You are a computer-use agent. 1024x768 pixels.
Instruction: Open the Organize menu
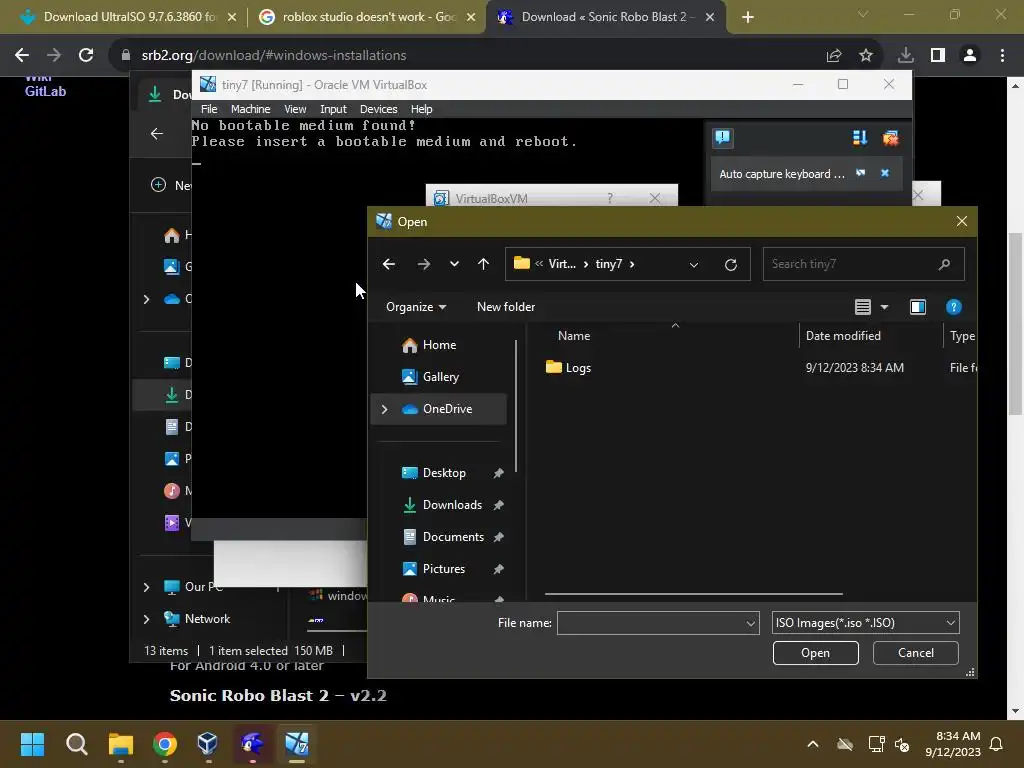(x=415, y=307)
